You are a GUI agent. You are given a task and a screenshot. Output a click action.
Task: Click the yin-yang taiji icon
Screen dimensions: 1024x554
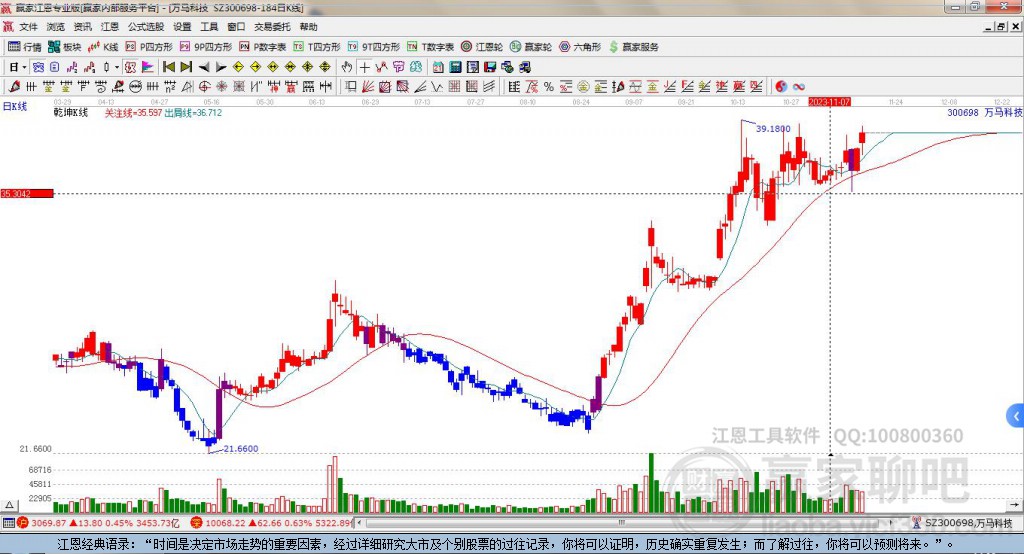coord(781,87)
